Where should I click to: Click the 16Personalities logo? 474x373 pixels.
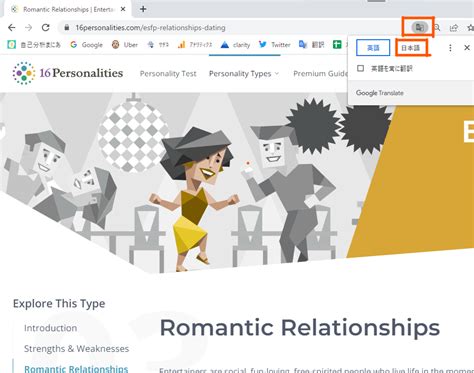68,73
